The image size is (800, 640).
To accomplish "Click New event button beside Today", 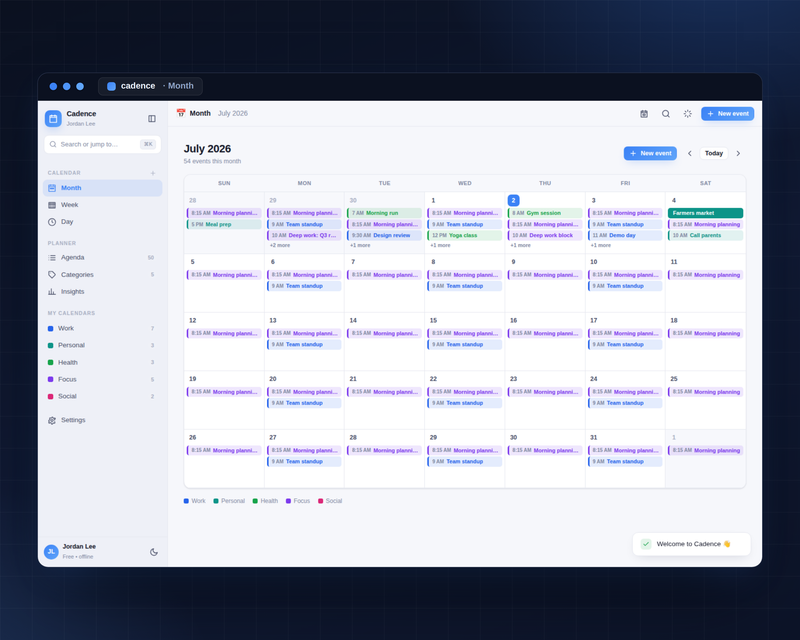I will click(650, 153).
